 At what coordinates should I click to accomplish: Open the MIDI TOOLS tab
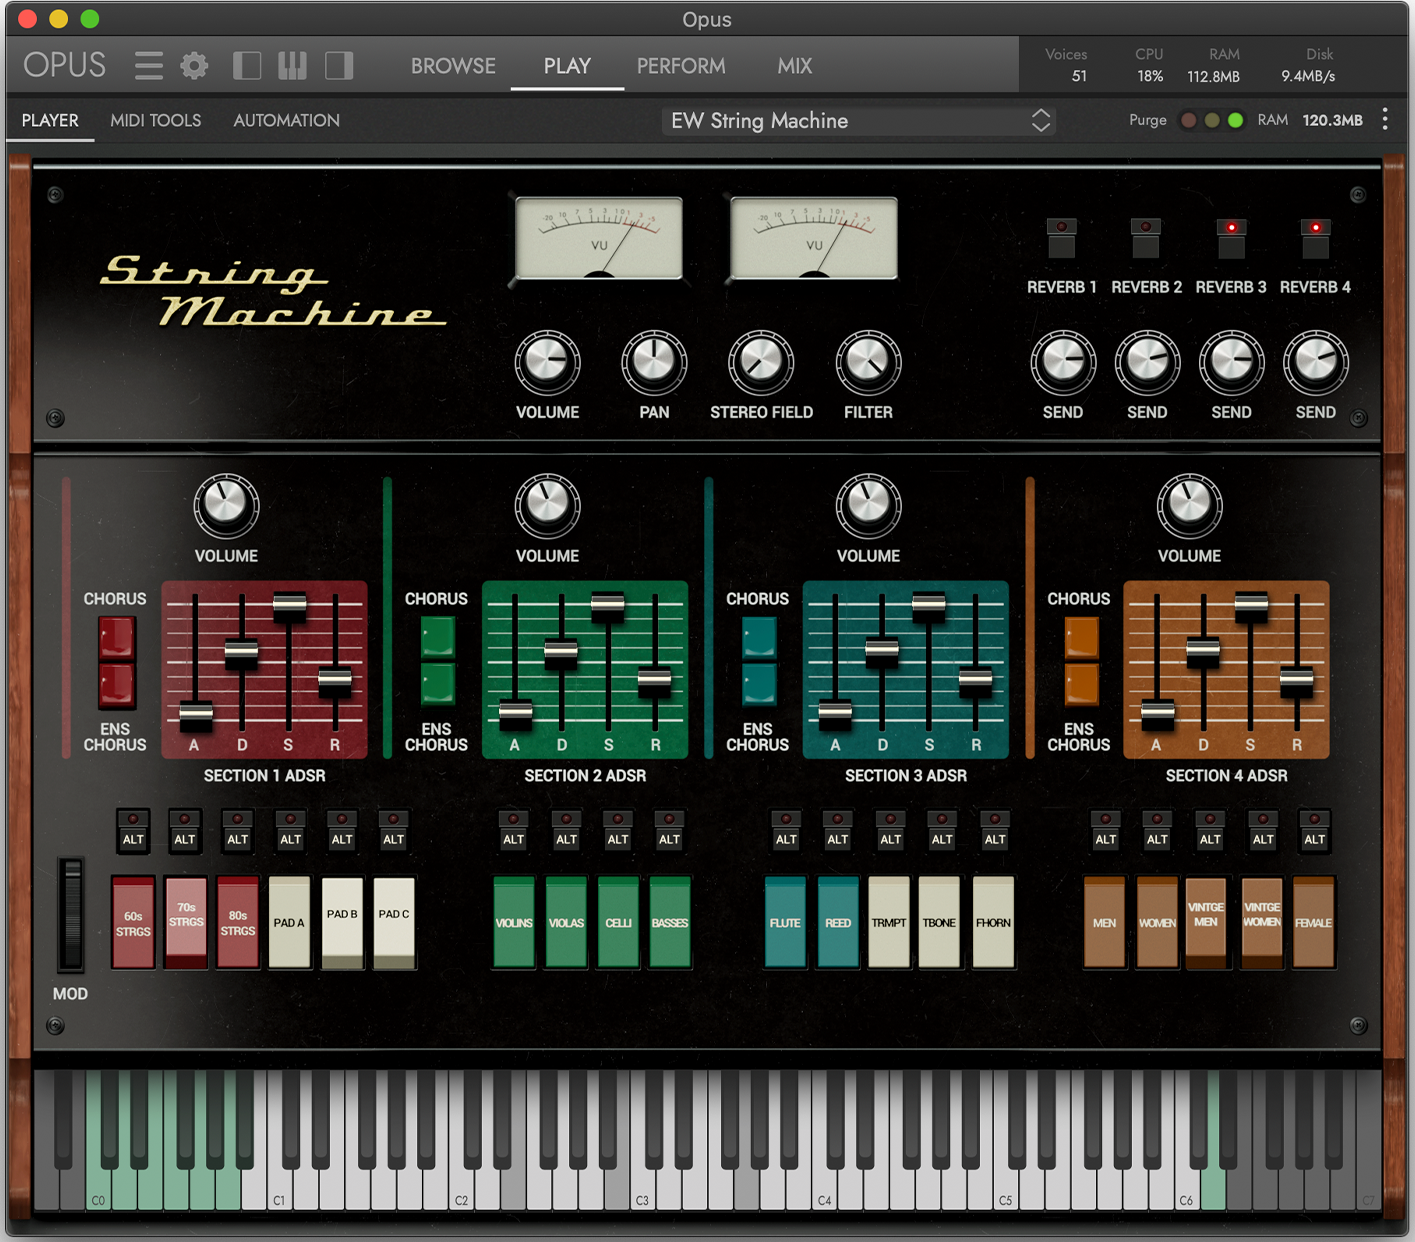pyautogui.click(x=156, y=120)
